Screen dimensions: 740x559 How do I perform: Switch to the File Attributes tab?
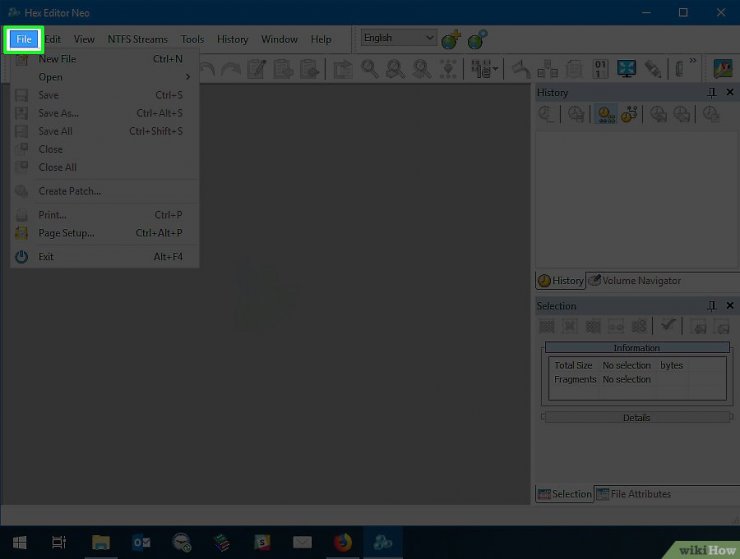[633, 494]
